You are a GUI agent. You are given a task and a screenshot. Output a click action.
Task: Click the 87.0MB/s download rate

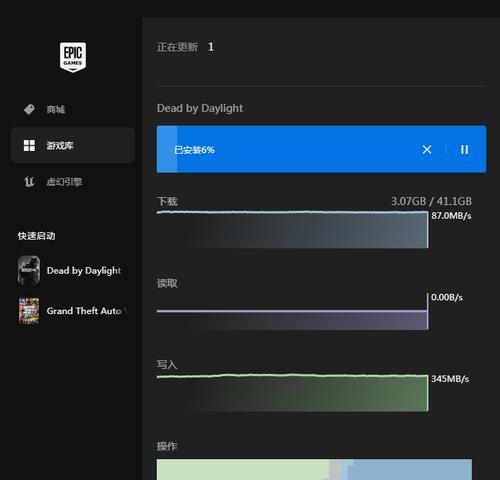point(451,216)
